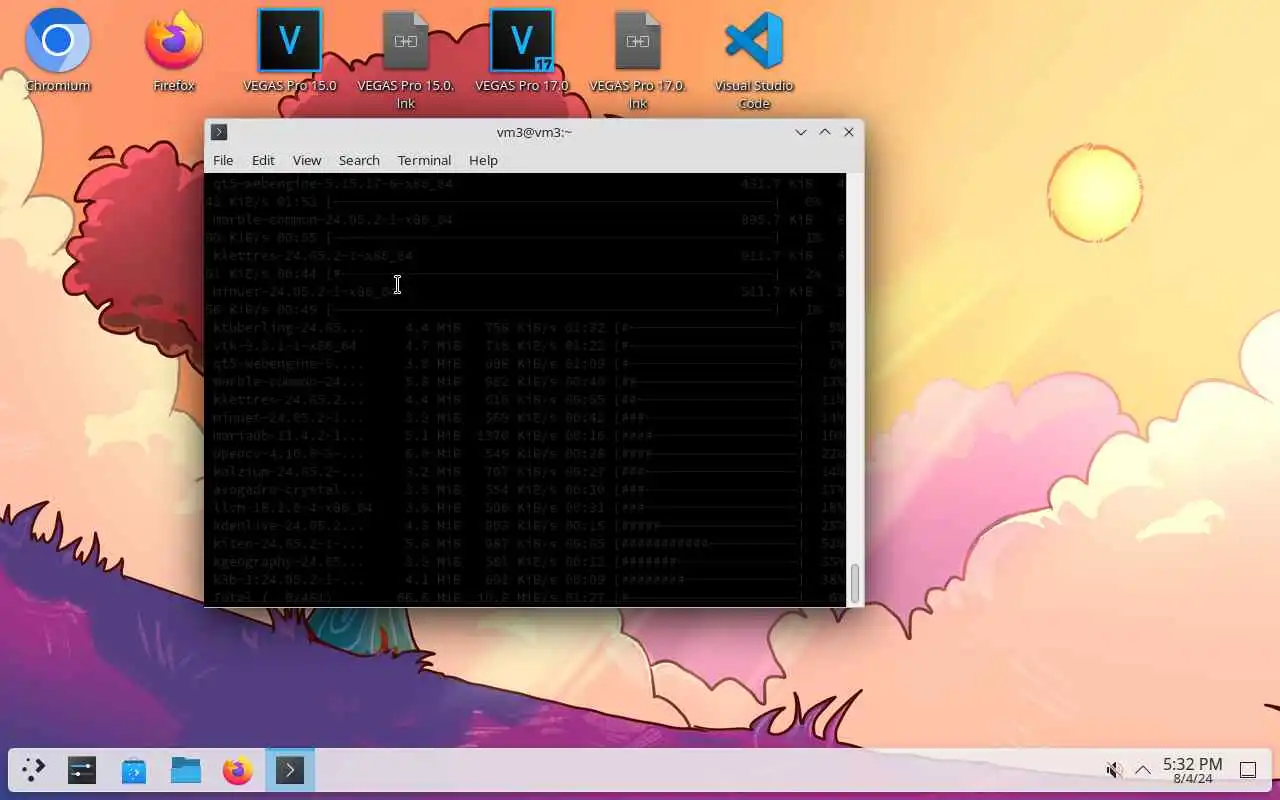Launch Firefox from the taskbar

pos(238,770)
